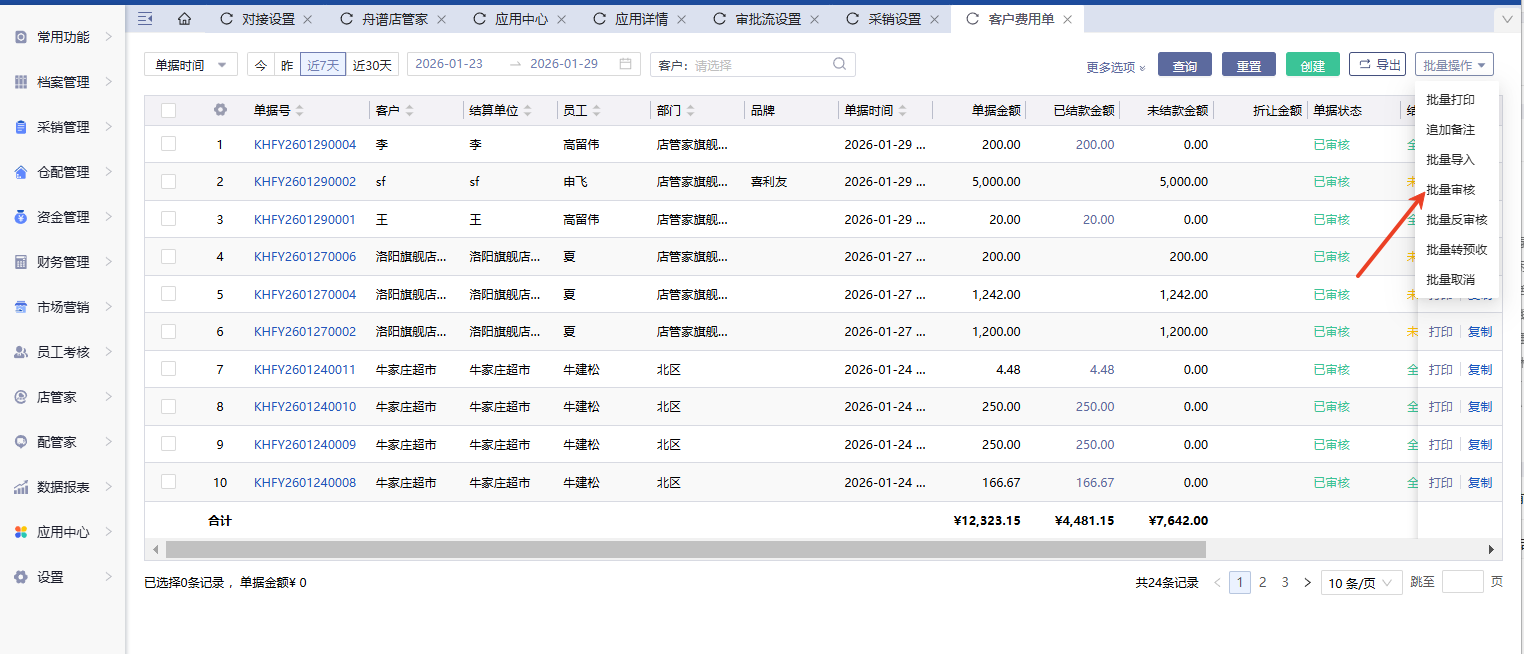Click the calendar icon in date range field

pos(625,64)
